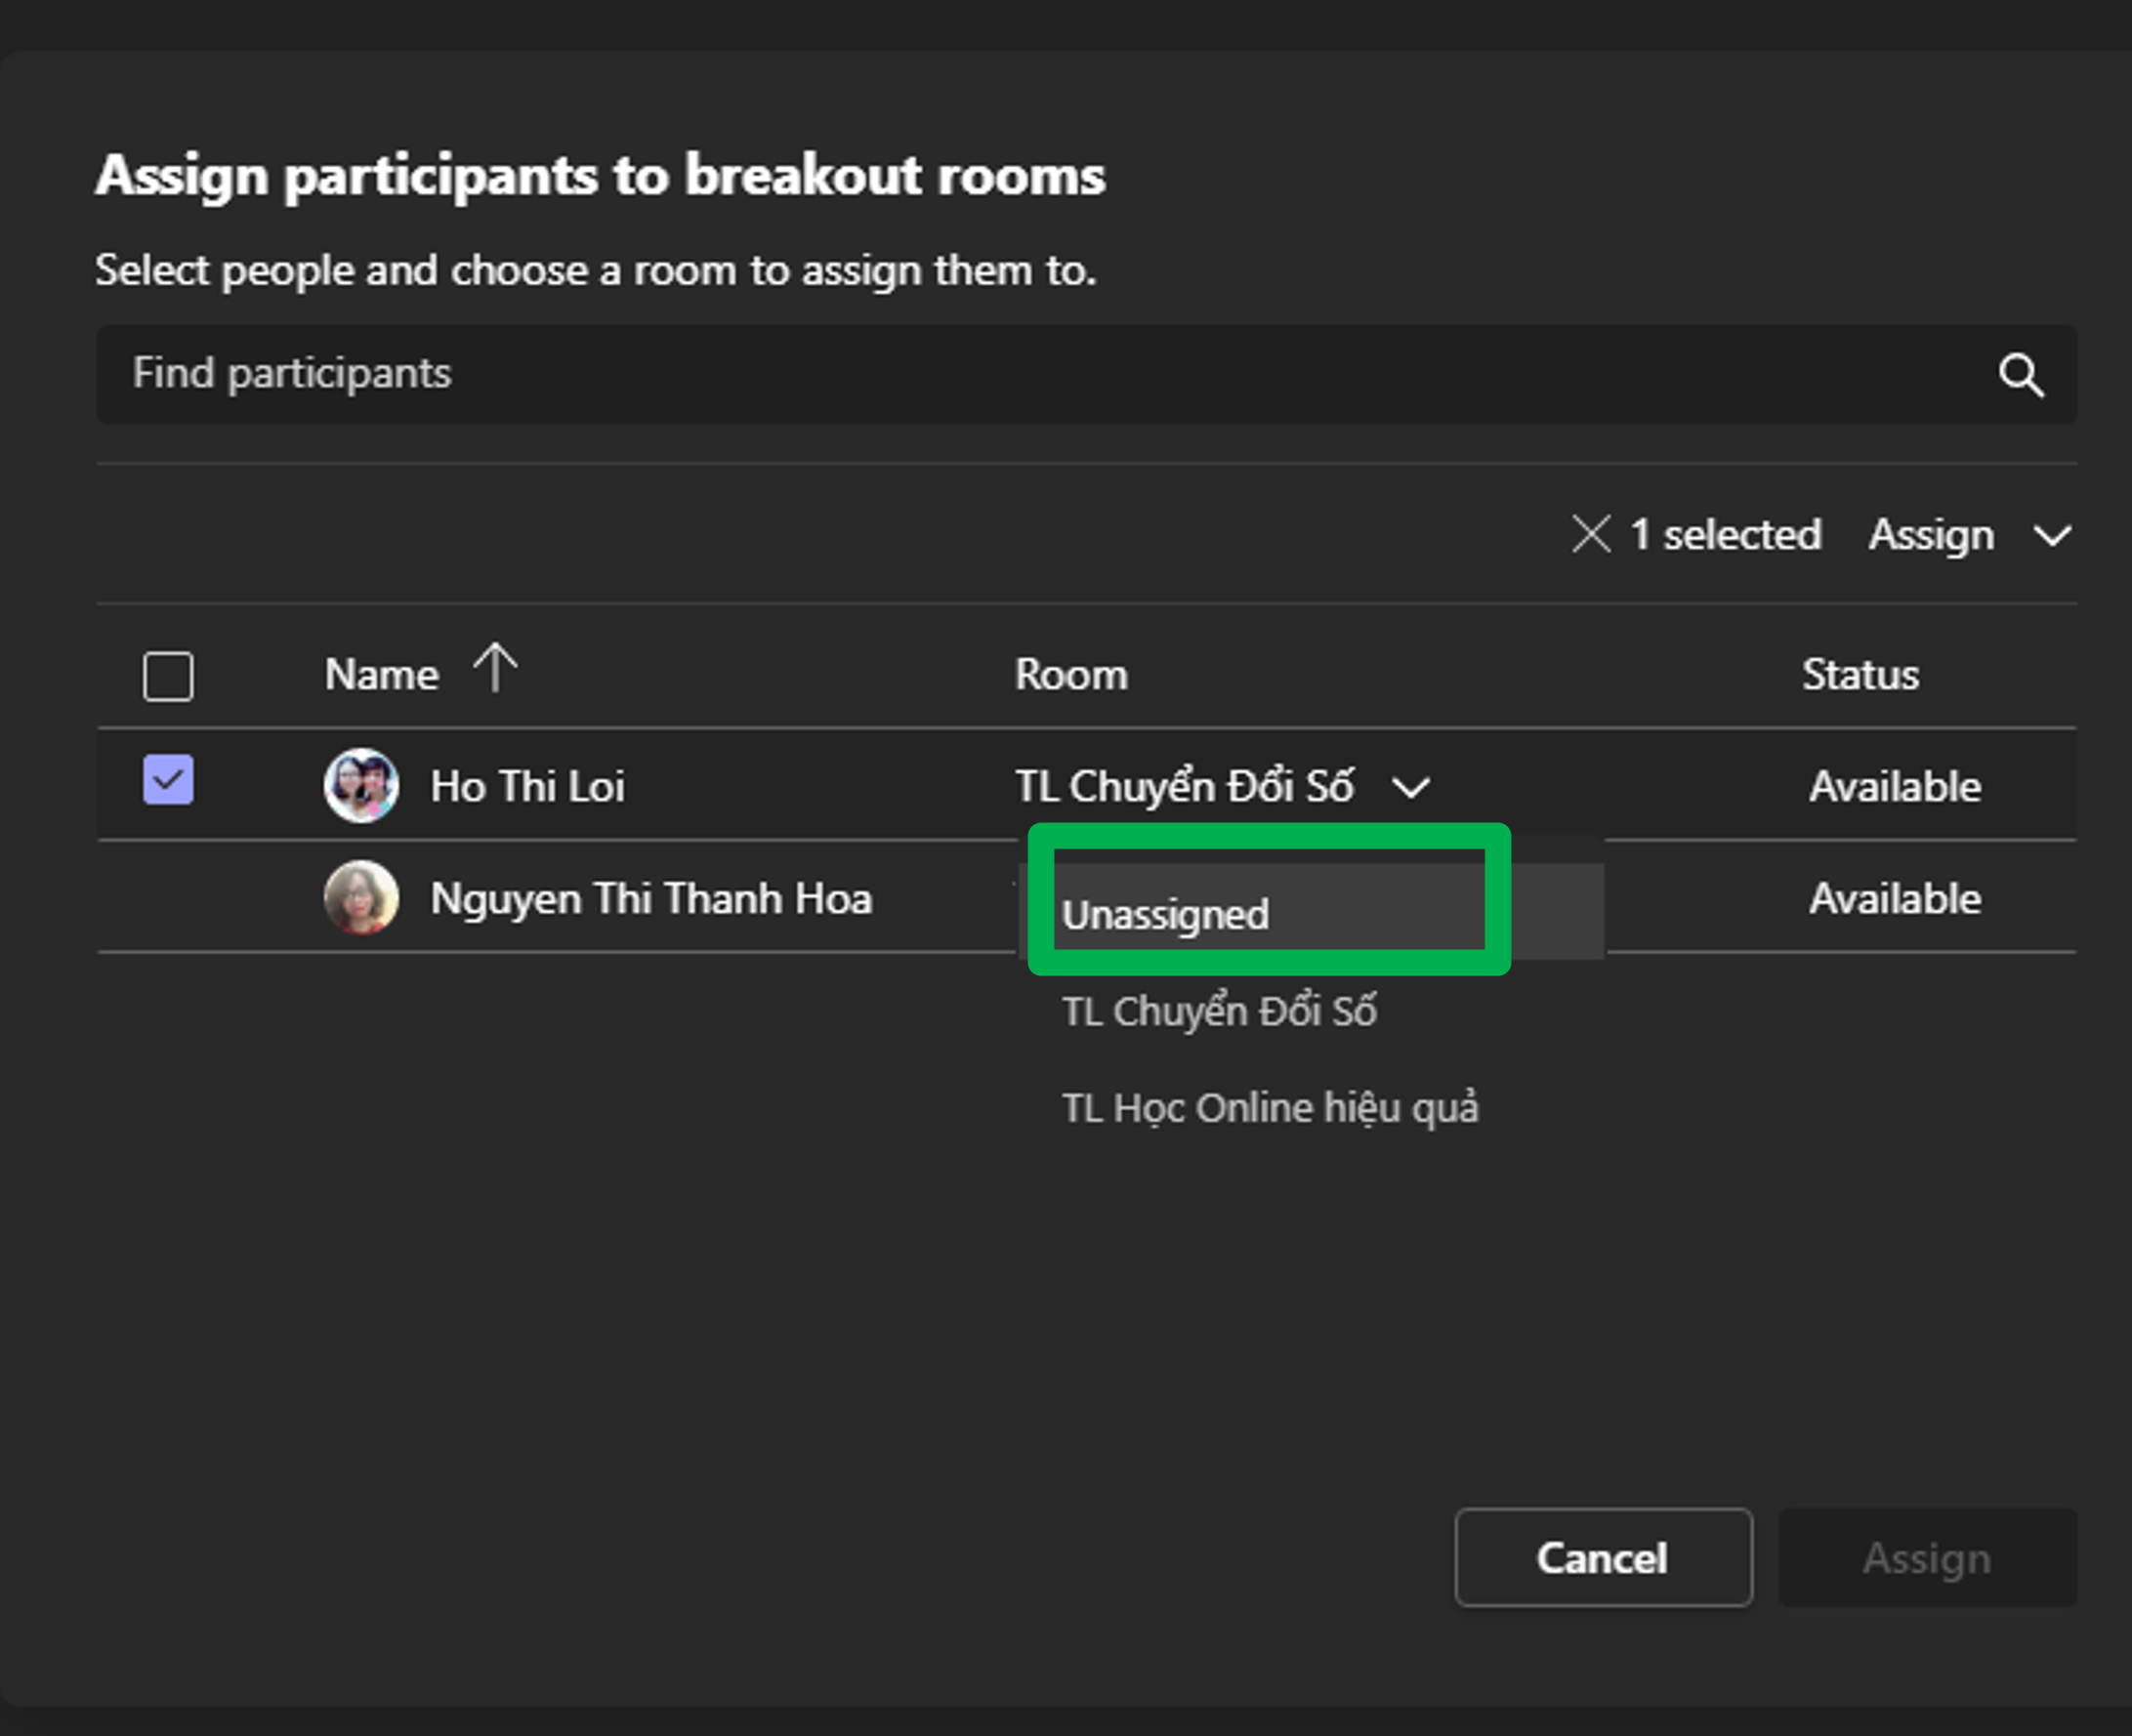Select Unassigned from room menu
Image resolution: width=2132 pixels, height=1736 pixels.
(x=1166, y=914)
